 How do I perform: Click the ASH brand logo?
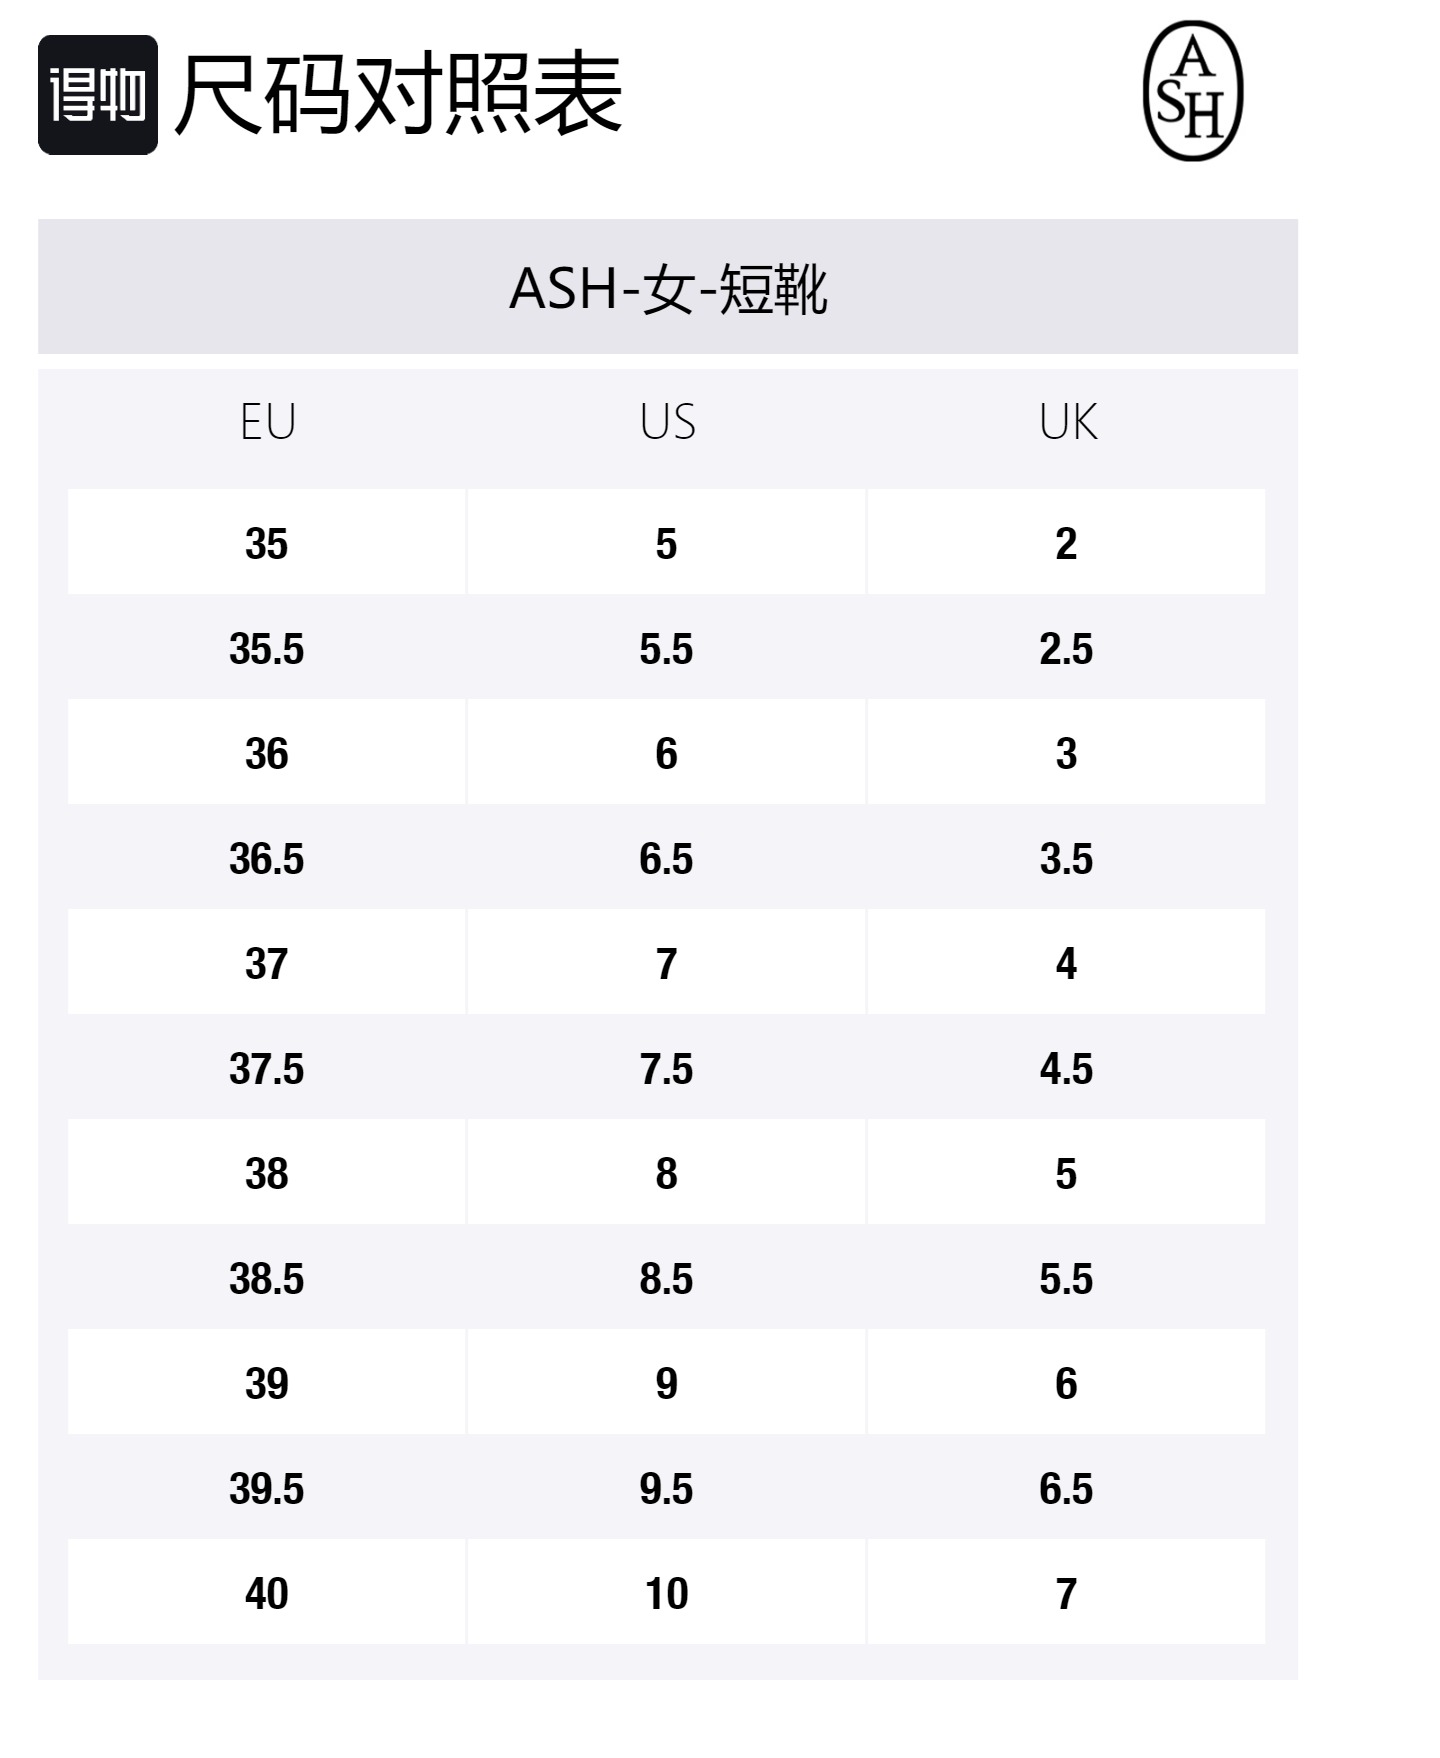[x=1192, y=91]
